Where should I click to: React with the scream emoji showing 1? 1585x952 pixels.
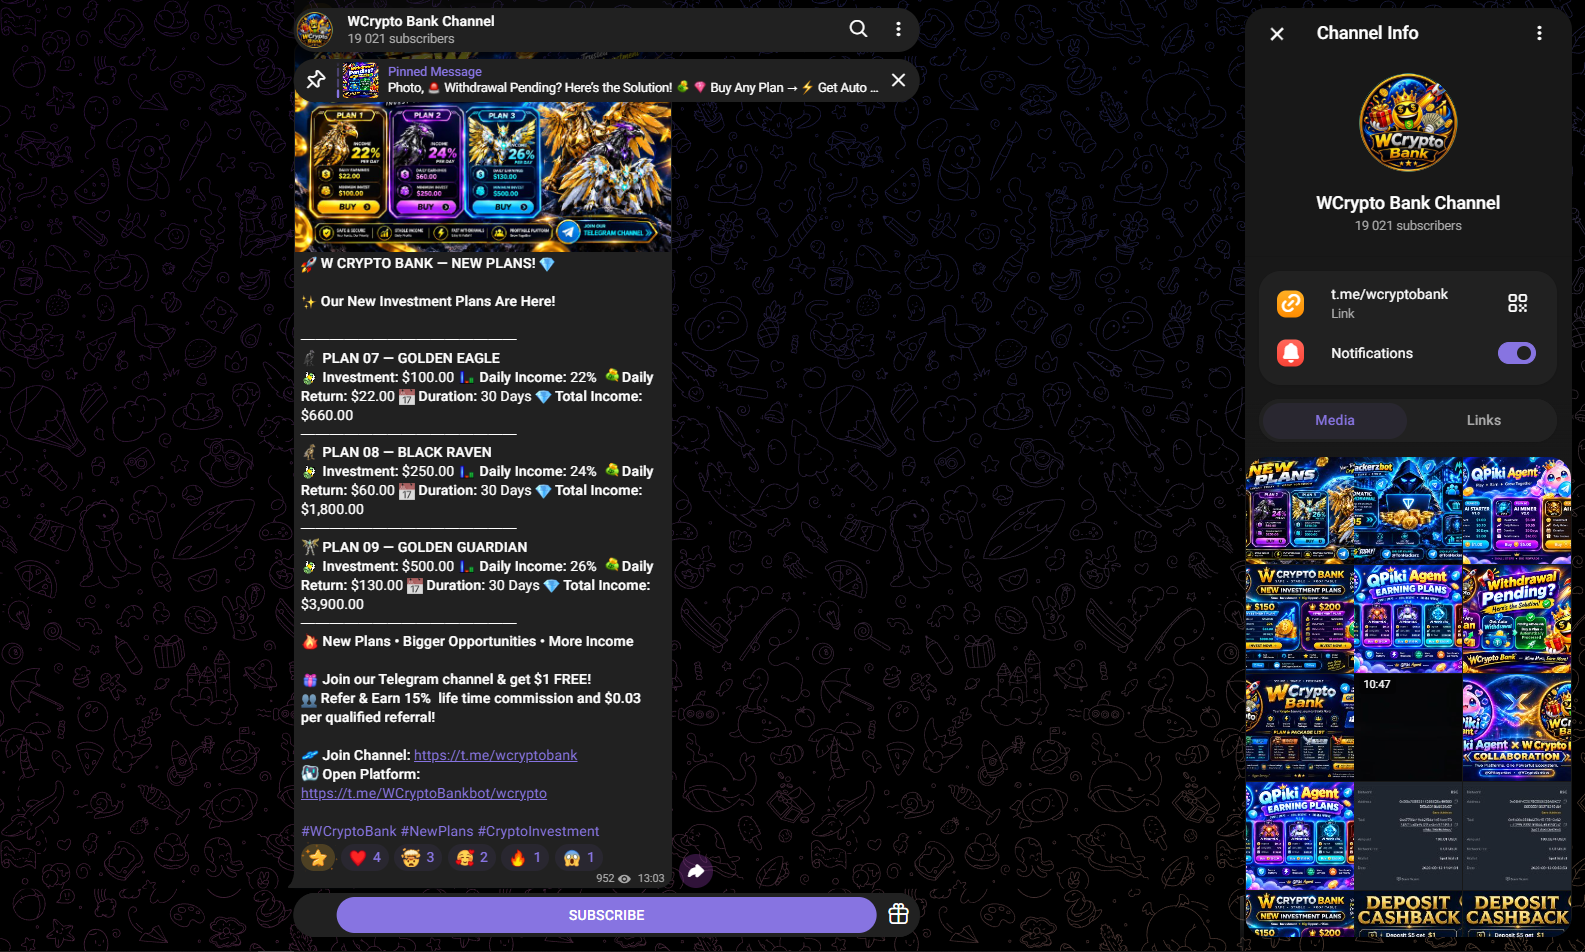click(x=579, y=858)
